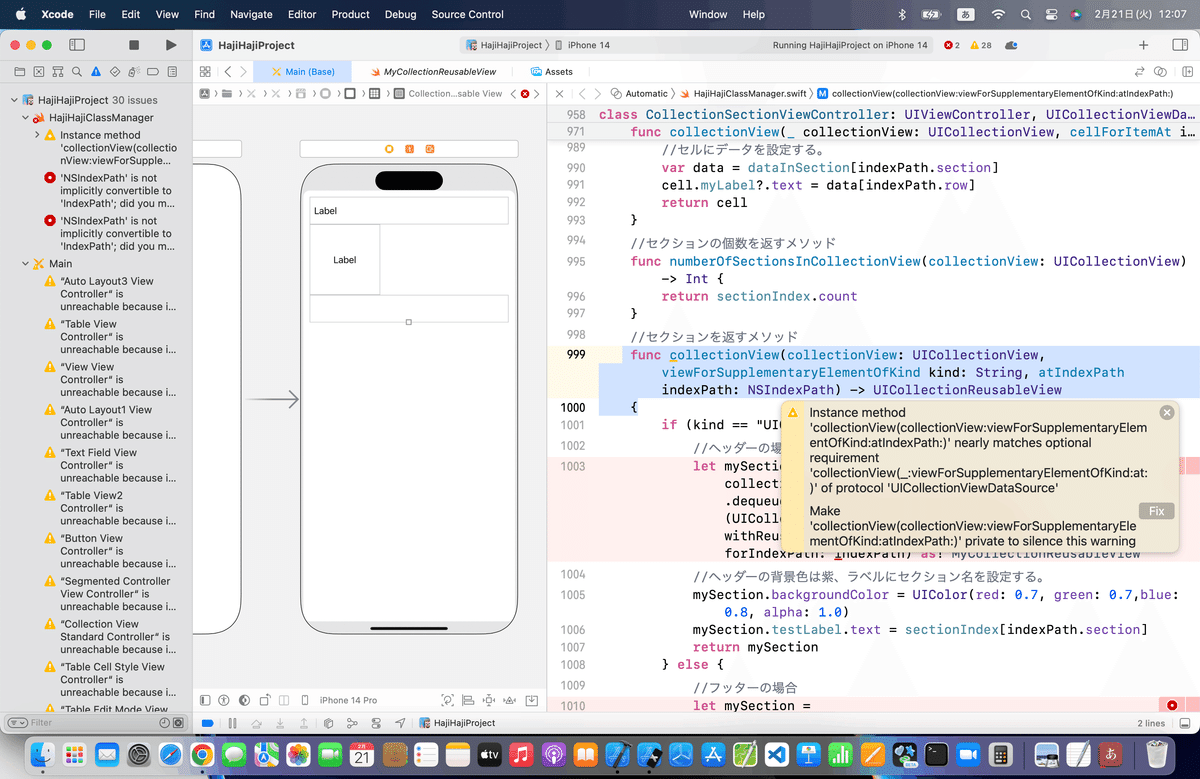Toggle the navigator sidebar visibility

click(x=76, y=45)
